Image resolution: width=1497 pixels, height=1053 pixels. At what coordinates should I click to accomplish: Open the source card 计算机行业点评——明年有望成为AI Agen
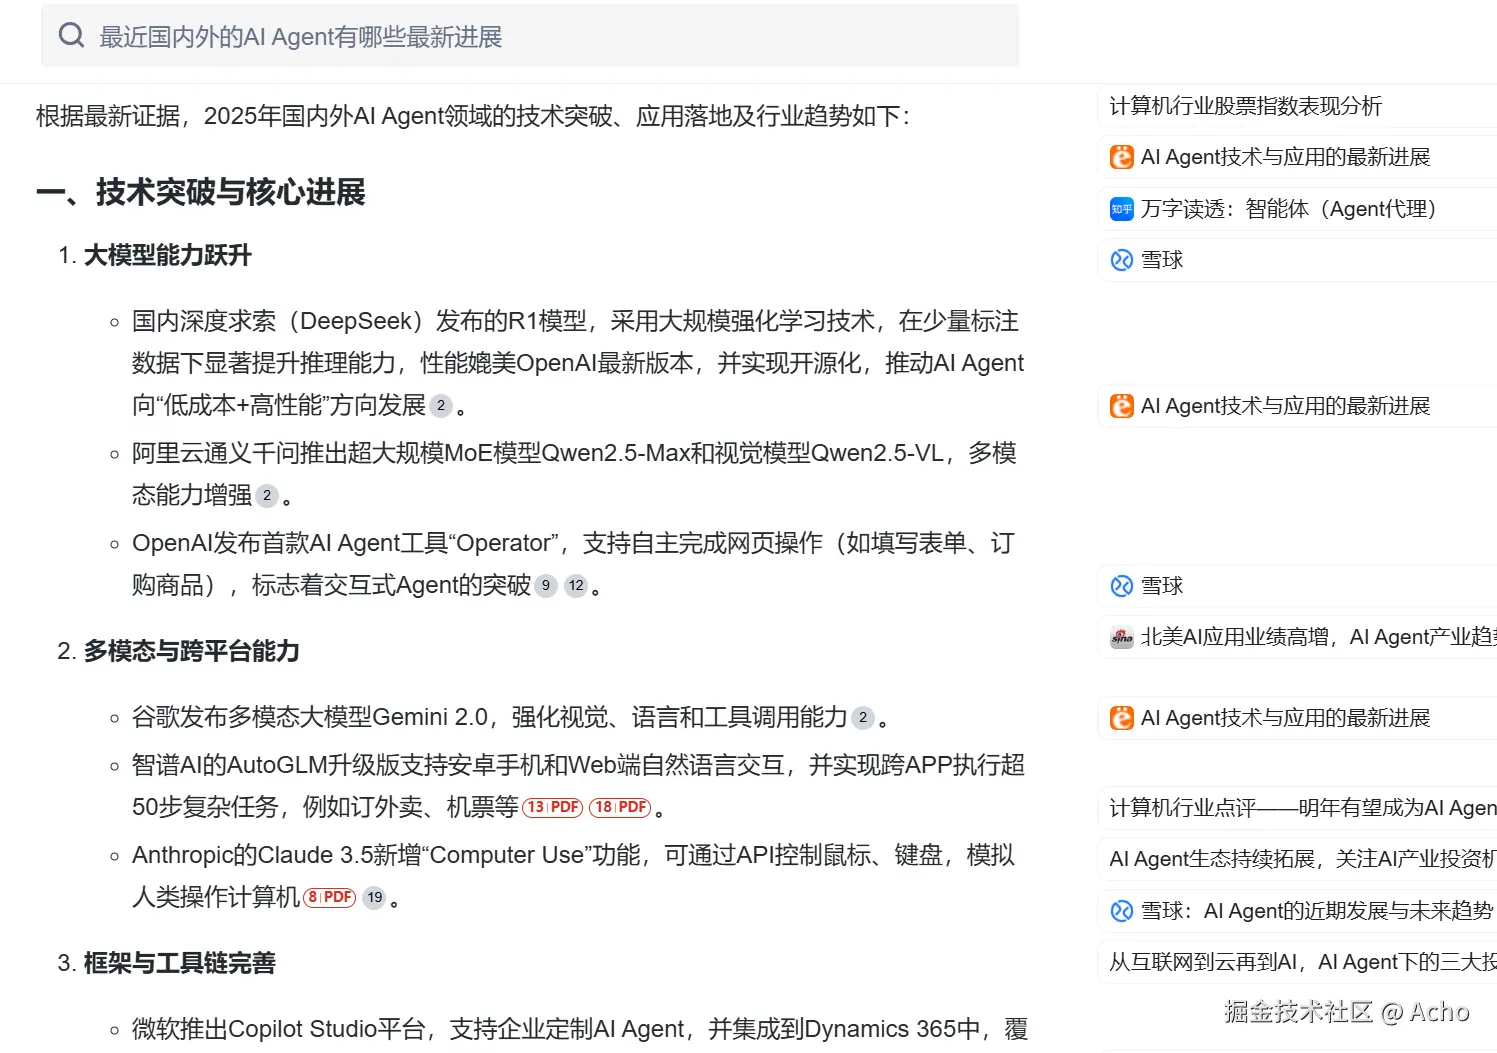pos(1297,808)
